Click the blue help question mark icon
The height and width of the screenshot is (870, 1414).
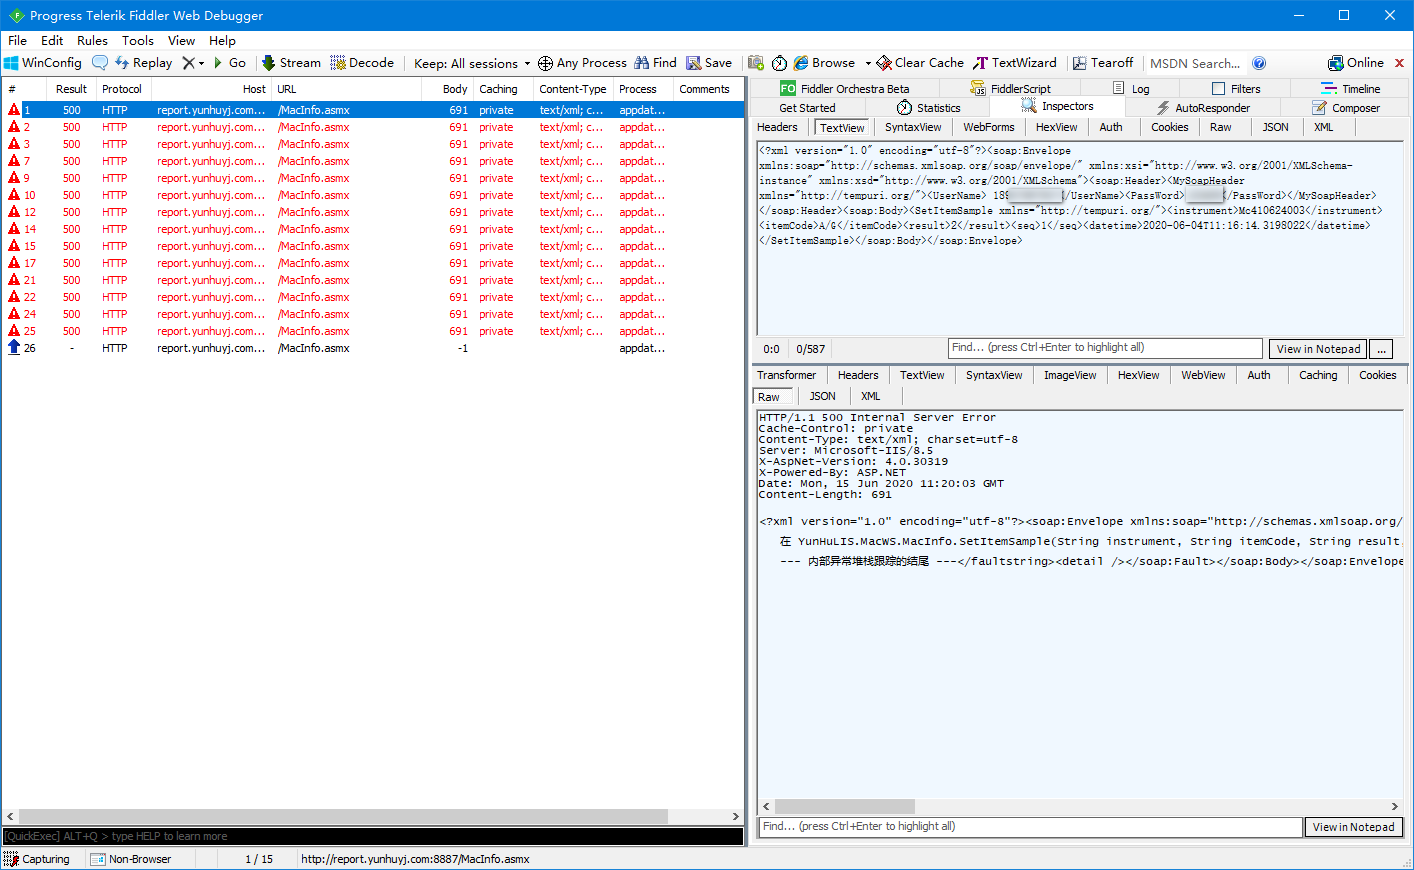click(x=1259, y=63)
